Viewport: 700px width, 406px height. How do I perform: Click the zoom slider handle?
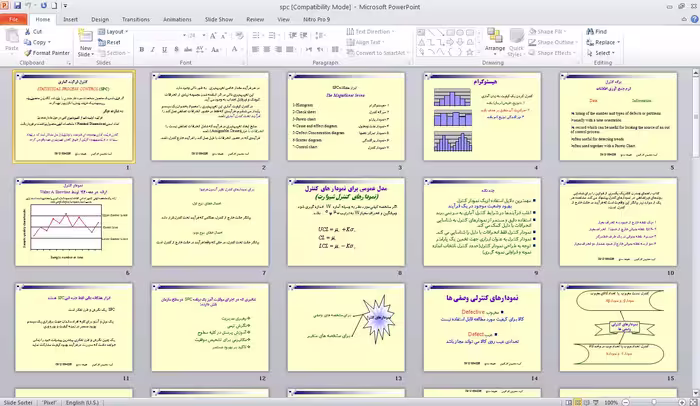[654, 402]
